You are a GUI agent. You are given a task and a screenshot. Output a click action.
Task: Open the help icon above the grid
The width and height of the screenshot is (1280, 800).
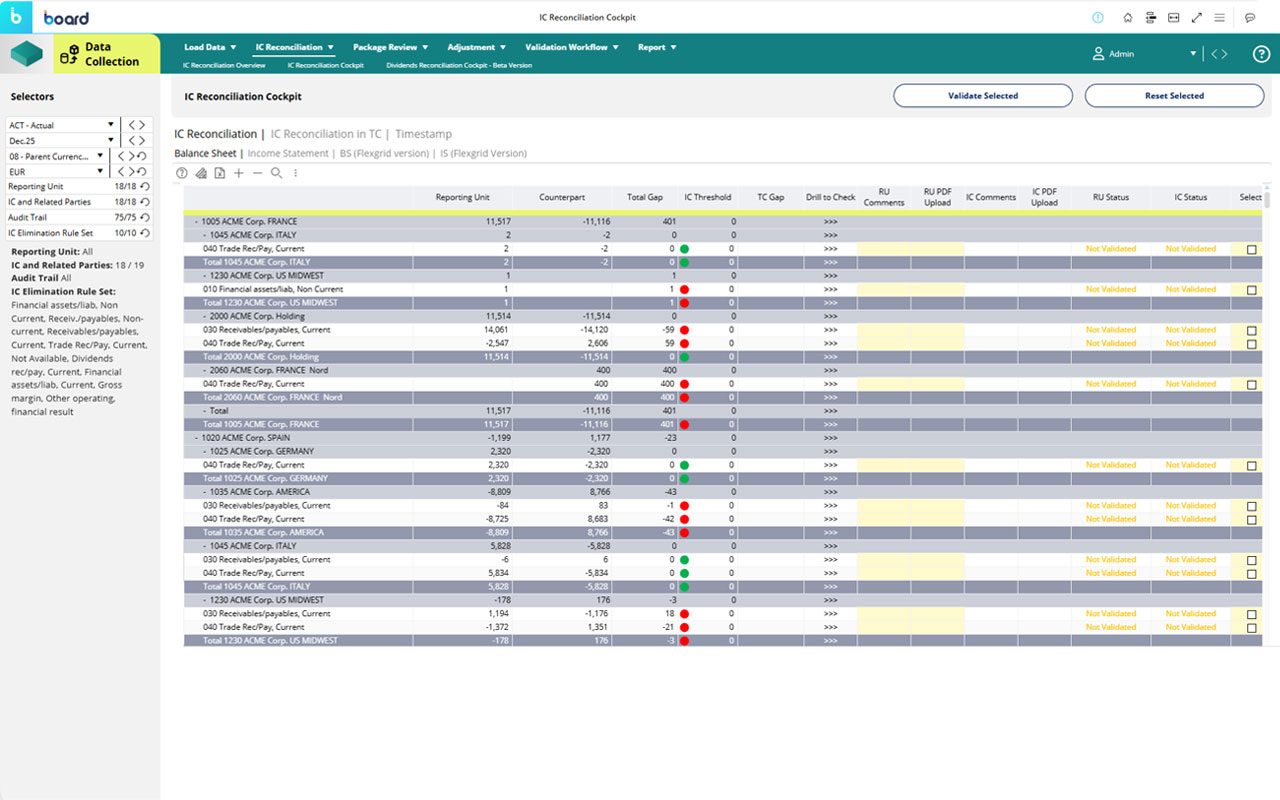[x=182, y=172]
